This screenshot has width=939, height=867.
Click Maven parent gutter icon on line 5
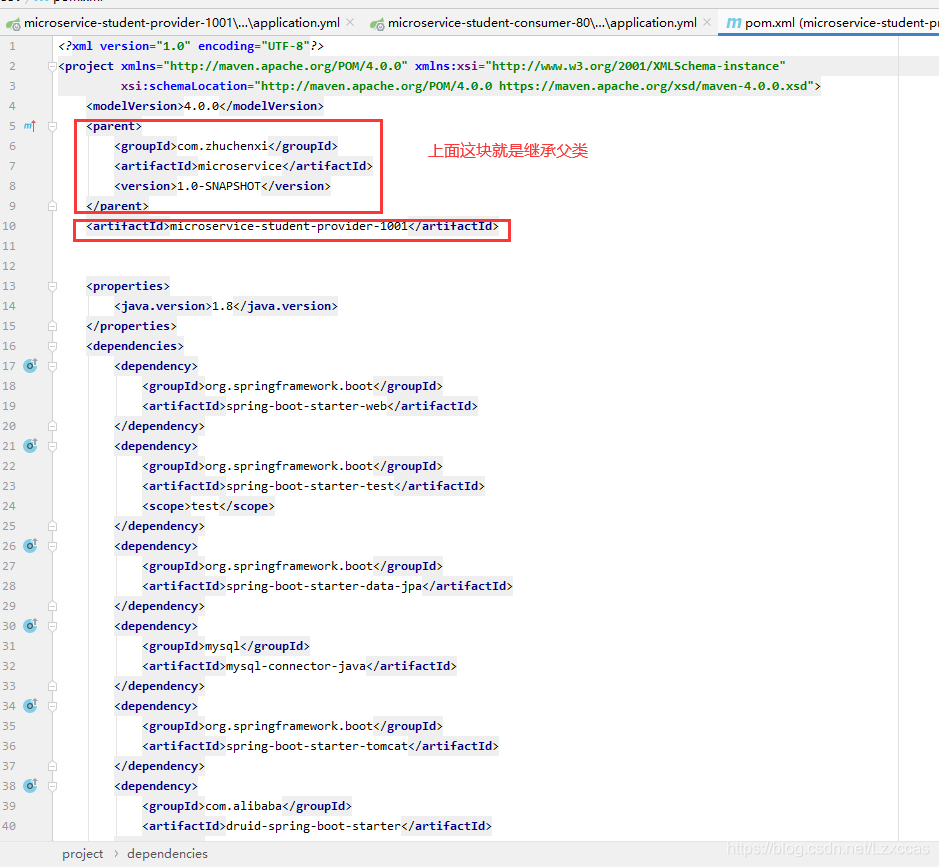(x=30, y=126)
